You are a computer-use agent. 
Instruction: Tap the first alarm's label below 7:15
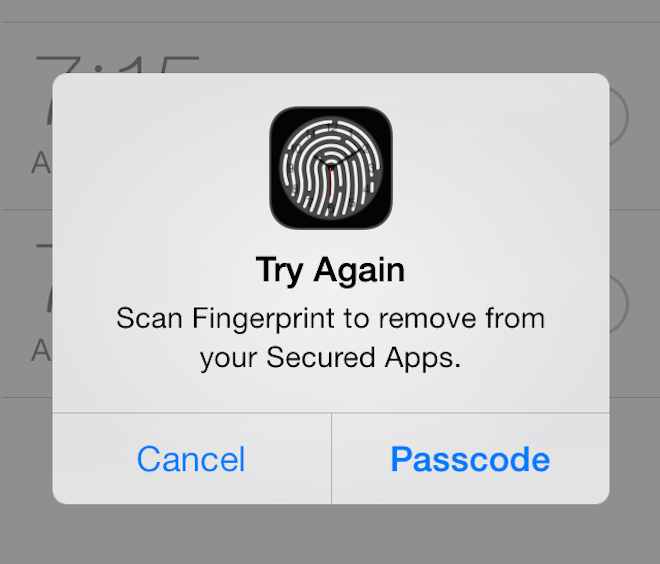41,163
